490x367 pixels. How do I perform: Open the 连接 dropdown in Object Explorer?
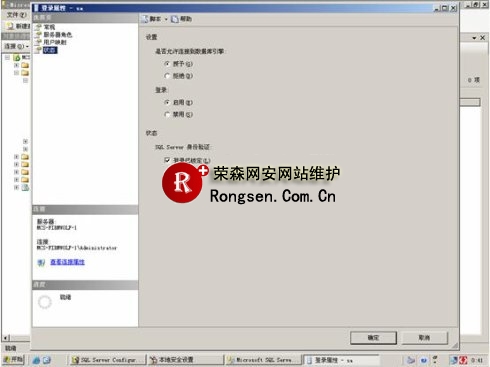(x=16, y=46)
